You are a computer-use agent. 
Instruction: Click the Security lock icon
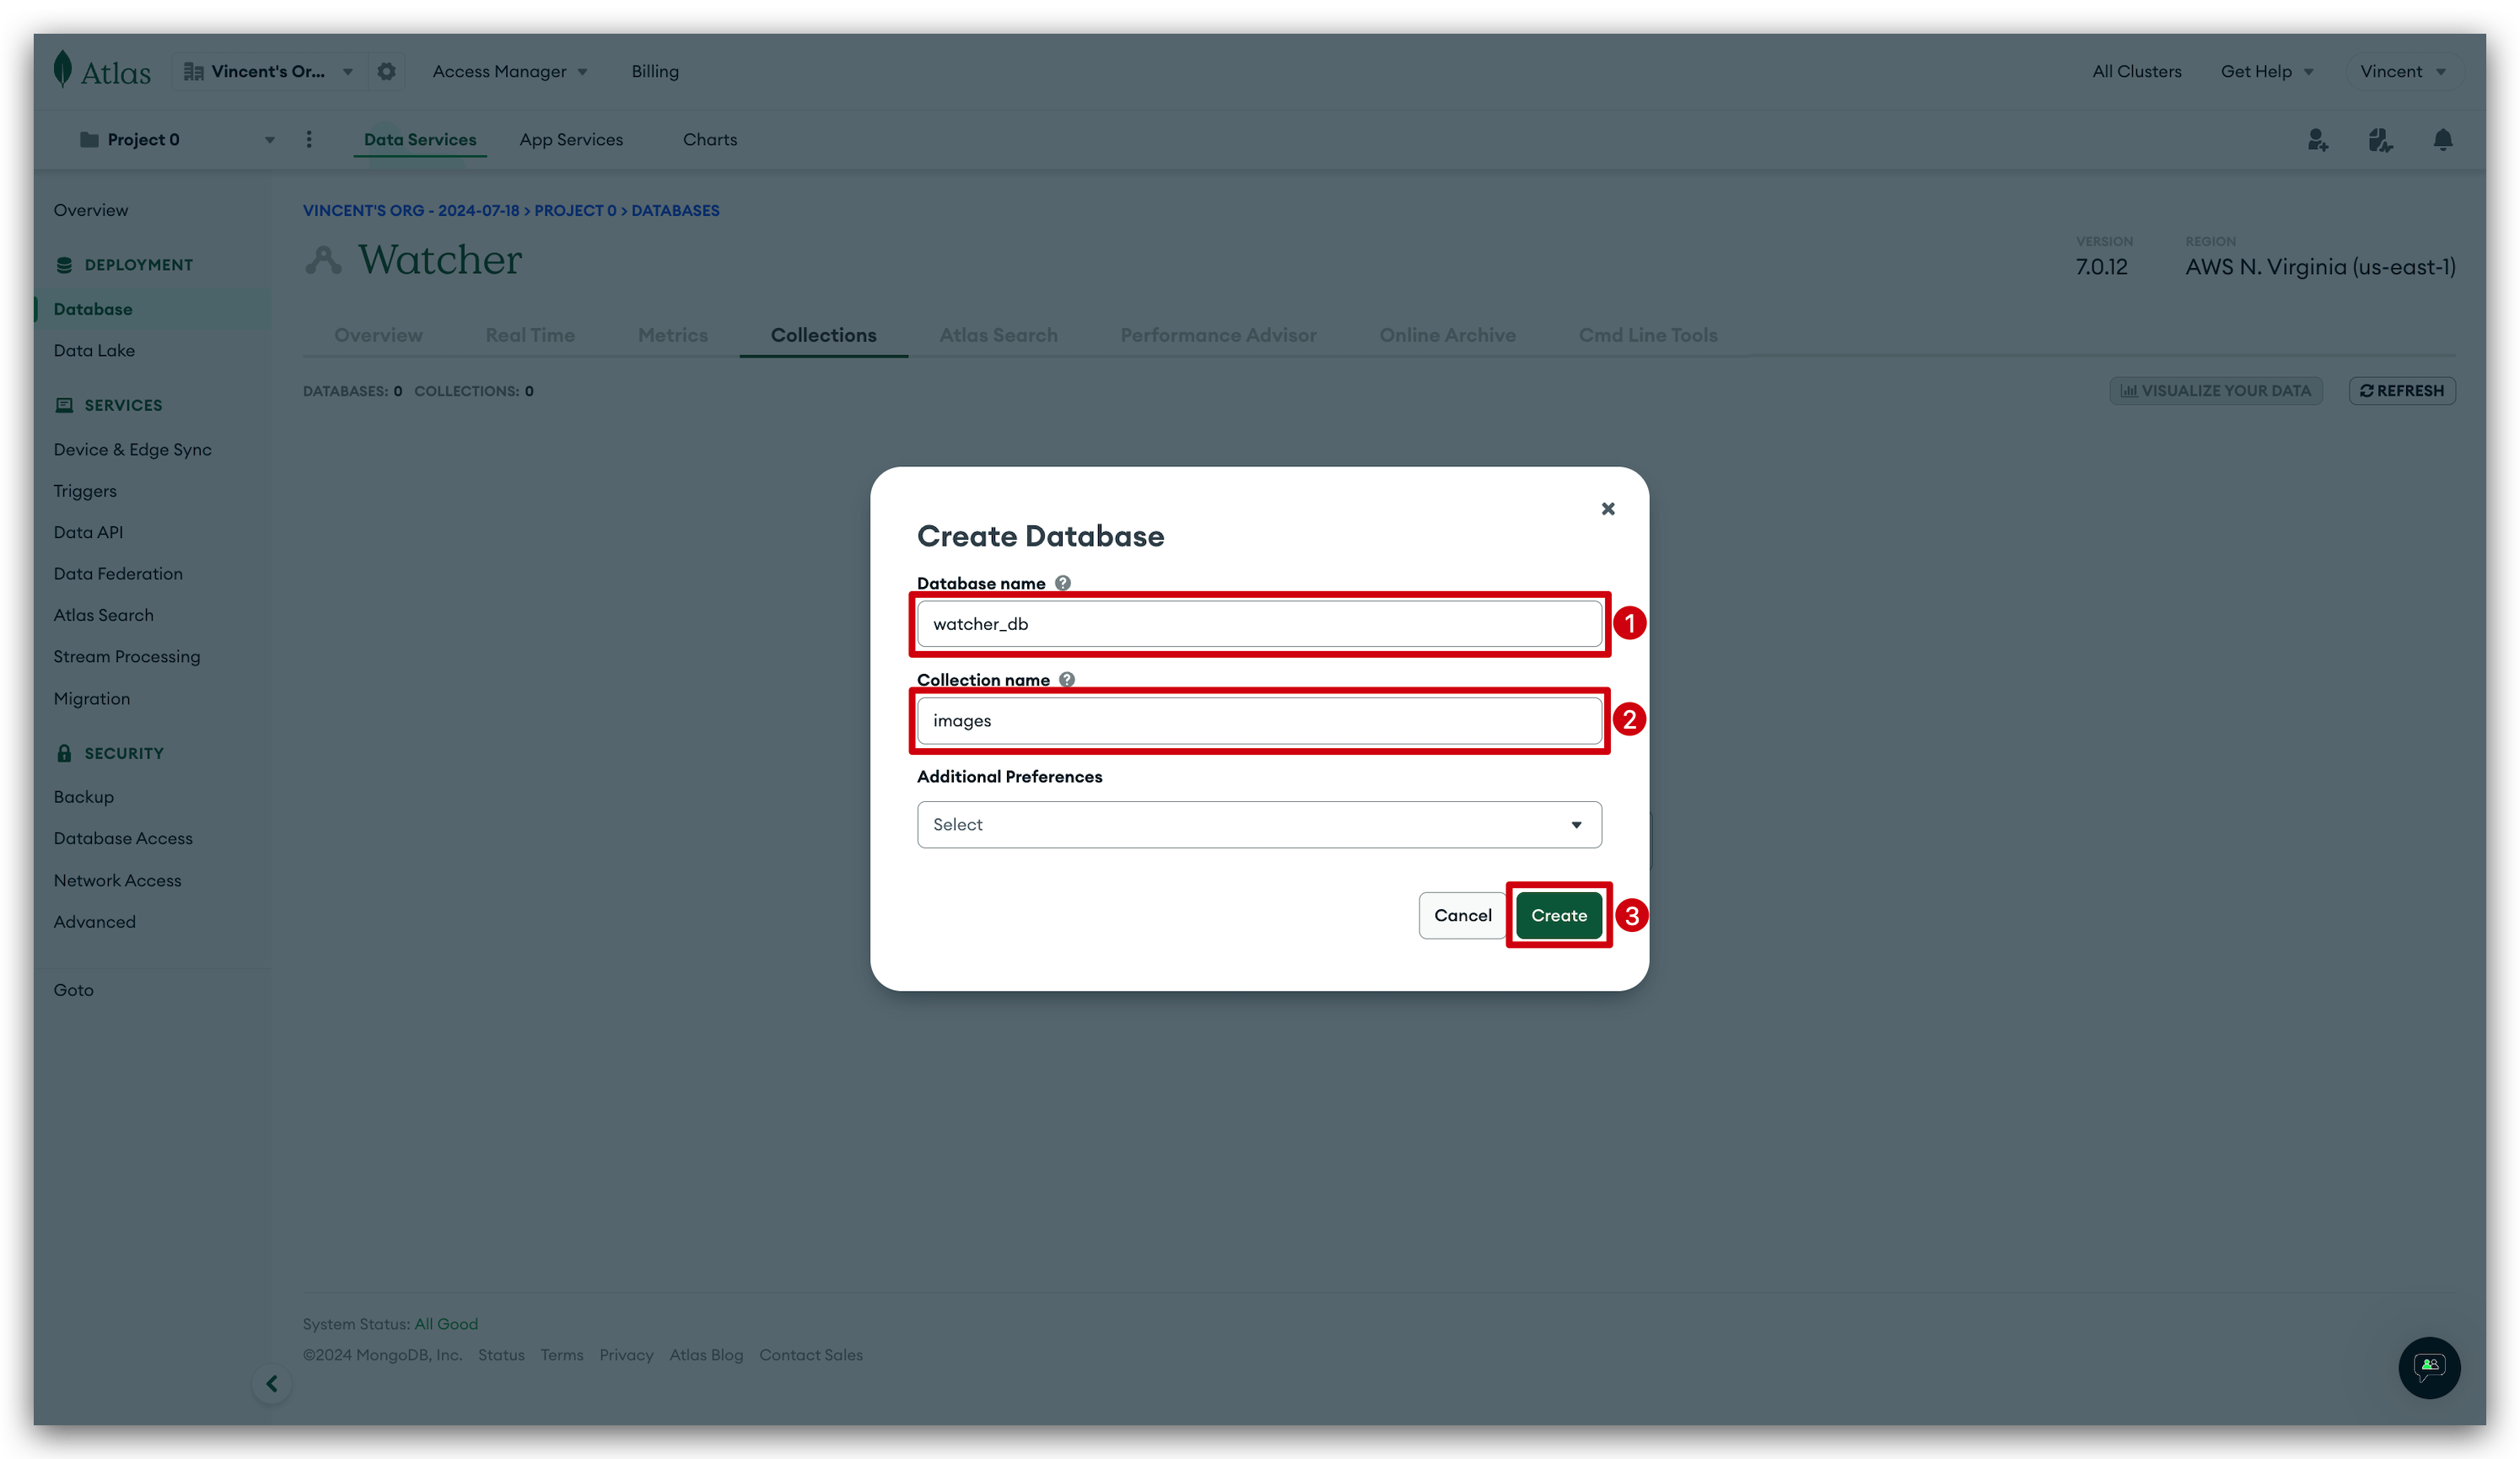(x=64, y=753)
